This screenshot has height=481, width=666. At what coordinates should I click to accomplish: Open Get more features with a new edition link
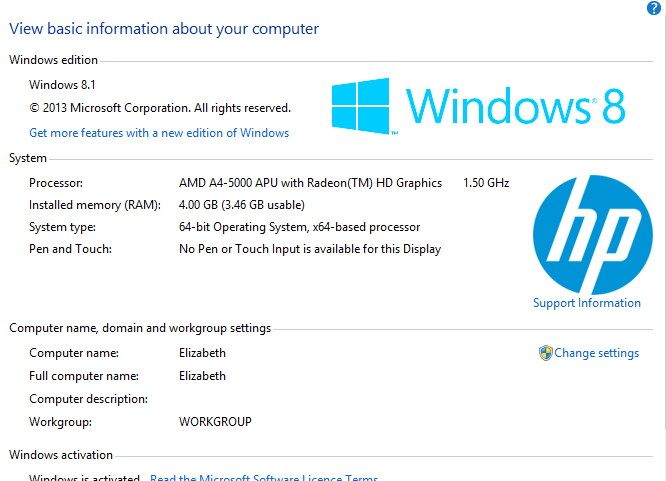pyautogui.click(x=159, y=133)
